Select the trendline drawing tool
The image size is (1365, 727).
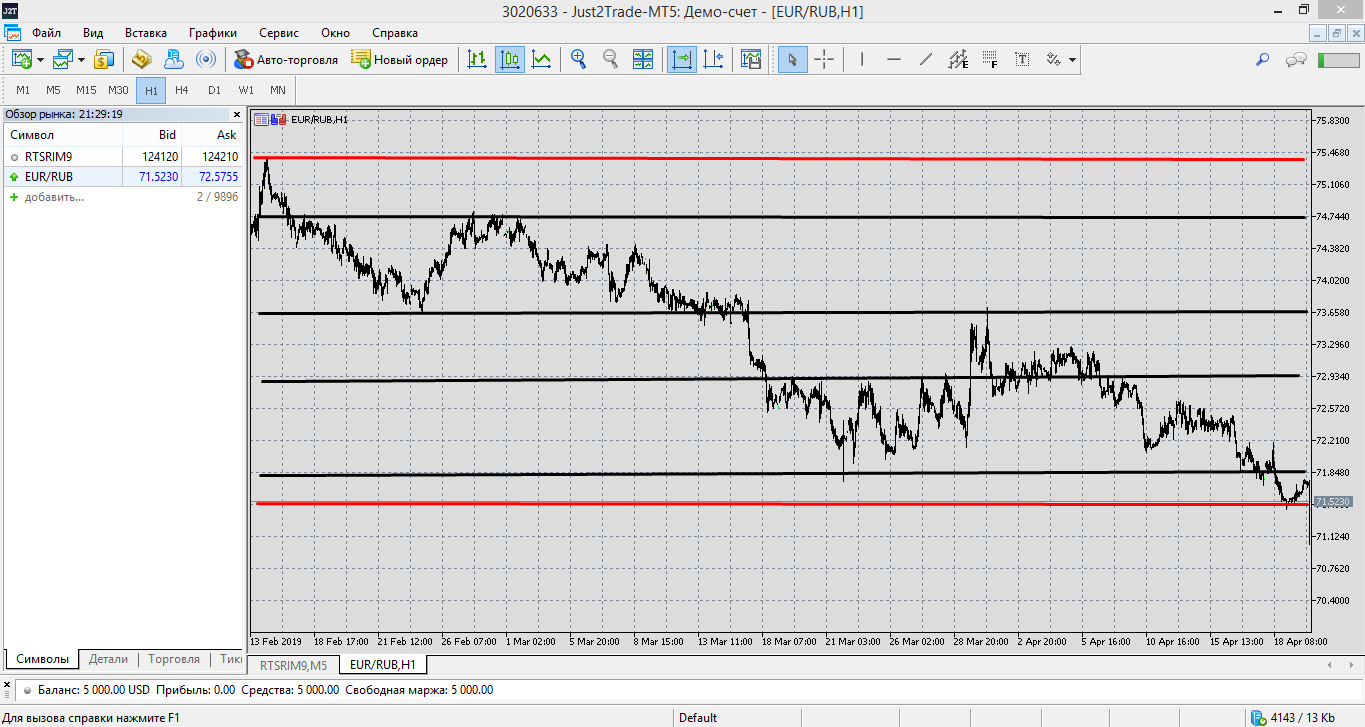point(926,59)
